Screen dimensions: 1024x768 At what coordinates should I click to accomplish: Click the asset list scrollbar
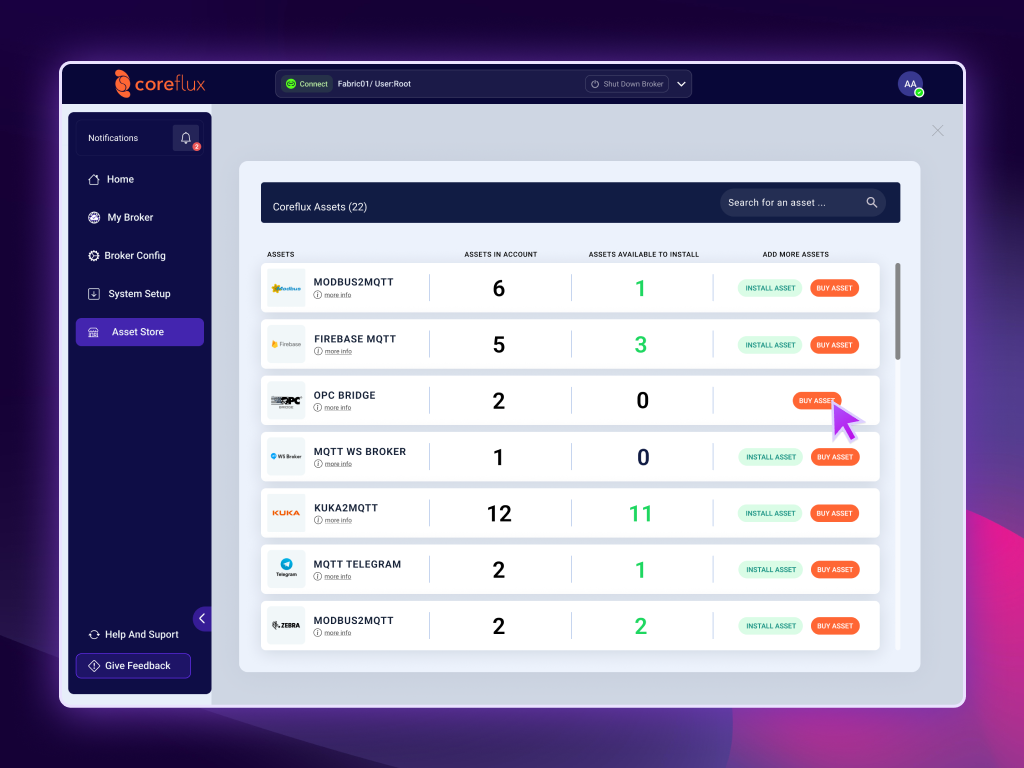coord(898,311)
